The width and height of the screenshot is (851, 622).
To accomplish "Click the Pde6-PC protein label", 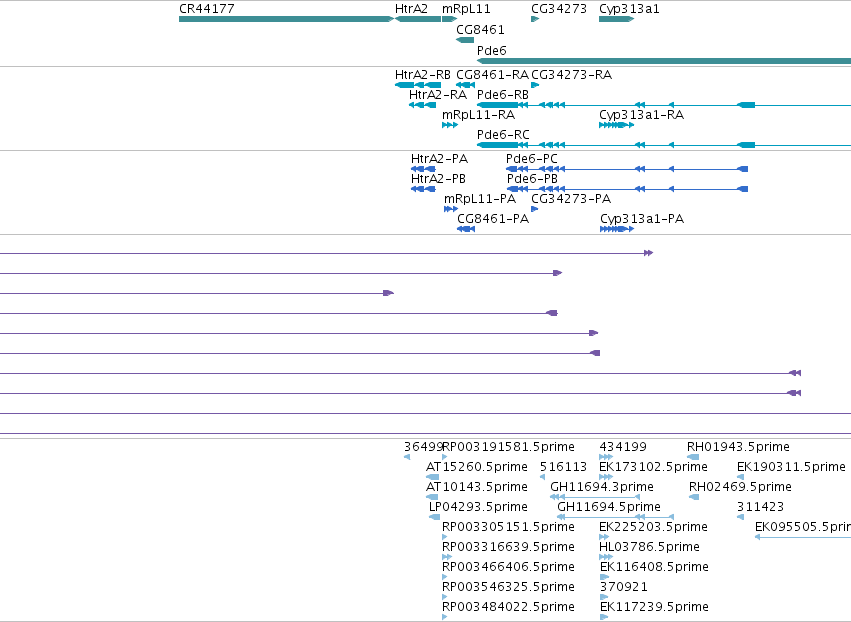I will [x=531, y=159].
